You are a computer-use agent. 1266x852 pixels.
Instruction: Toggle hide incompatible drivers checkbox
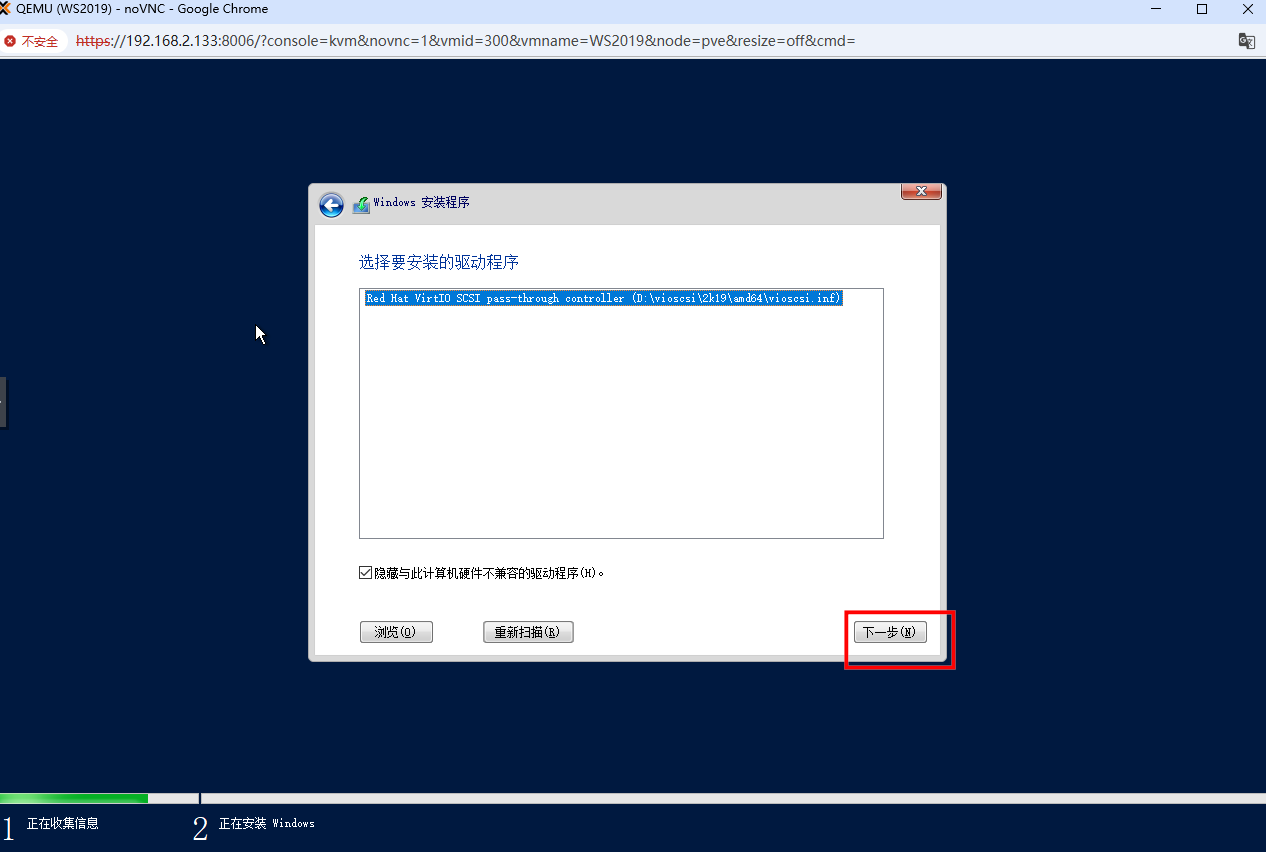click(x=365, y=573)
